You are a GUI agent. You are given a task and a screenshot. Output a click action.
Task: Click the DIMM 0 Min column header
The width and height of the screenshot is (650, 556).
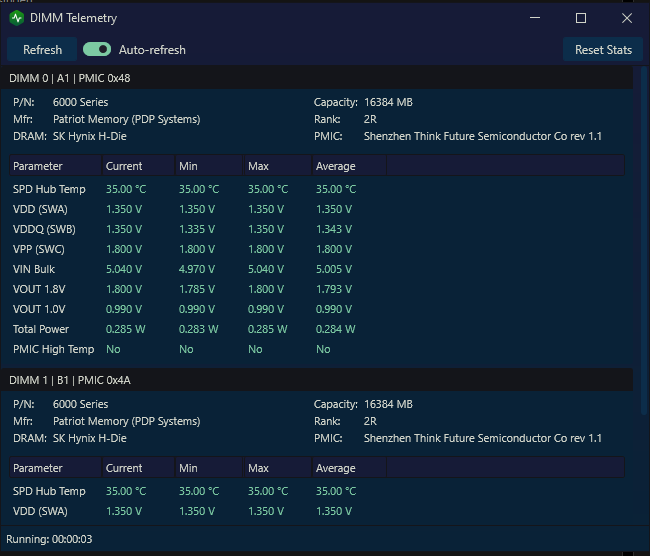pos(209,166)
